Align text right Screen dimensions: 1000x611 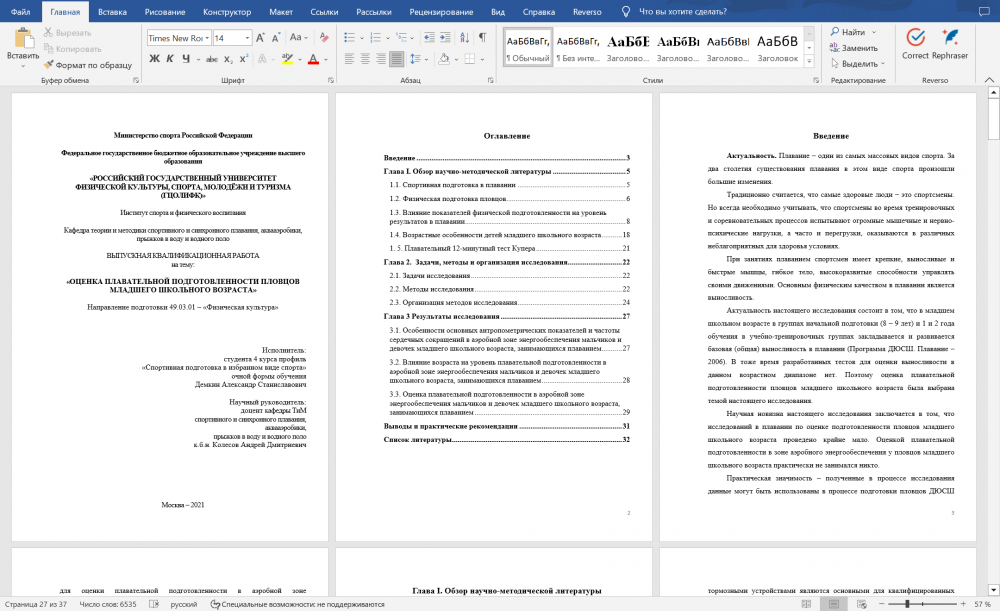coord(381,59)
